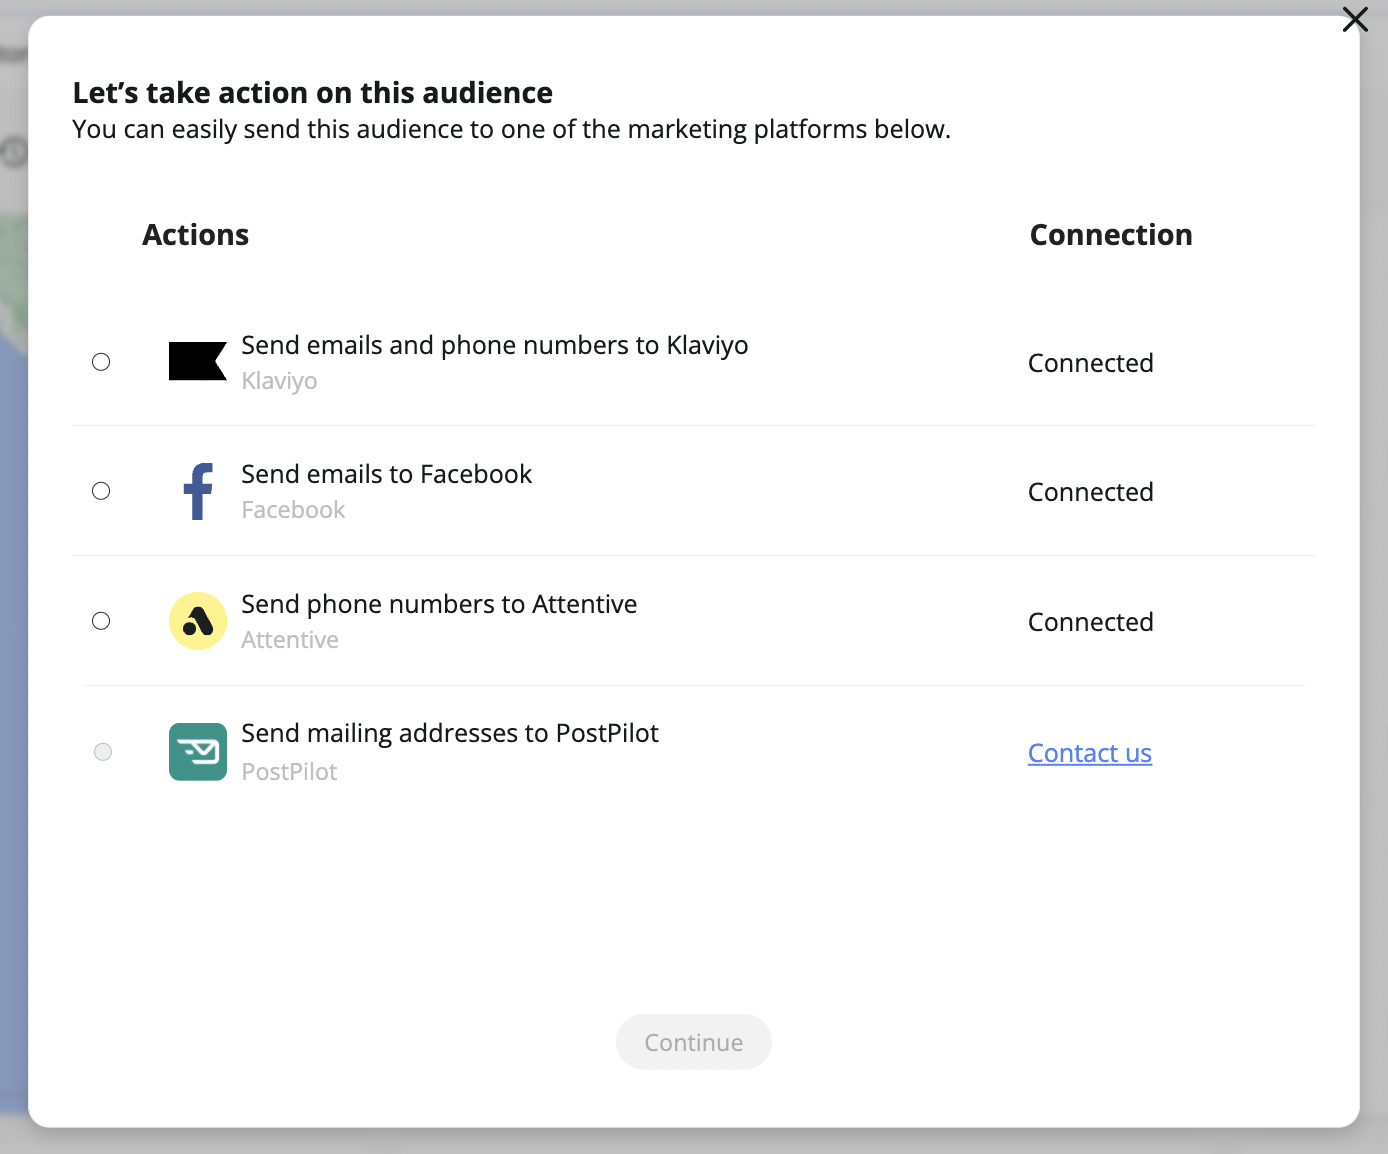Click the 'Let's take action on this audience' heading

(x=313, y=93)
